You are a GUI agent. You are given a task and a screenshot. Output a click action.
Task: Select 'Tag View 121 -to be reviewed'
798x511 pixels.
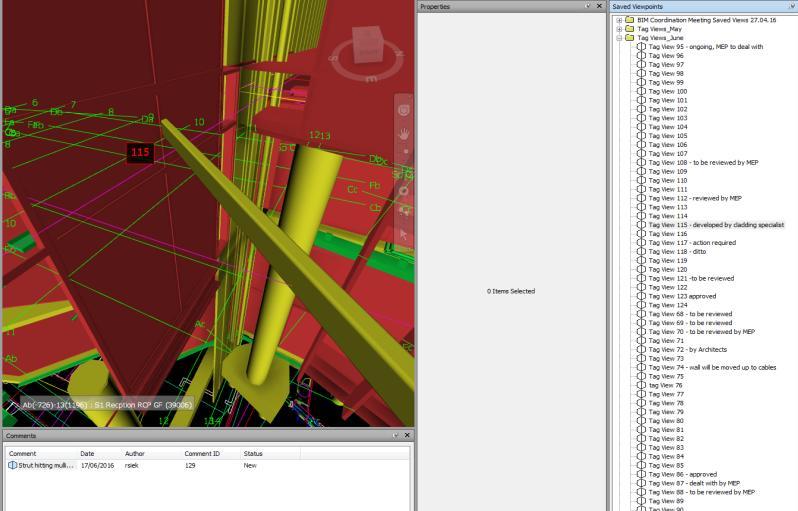coord(691,278)
